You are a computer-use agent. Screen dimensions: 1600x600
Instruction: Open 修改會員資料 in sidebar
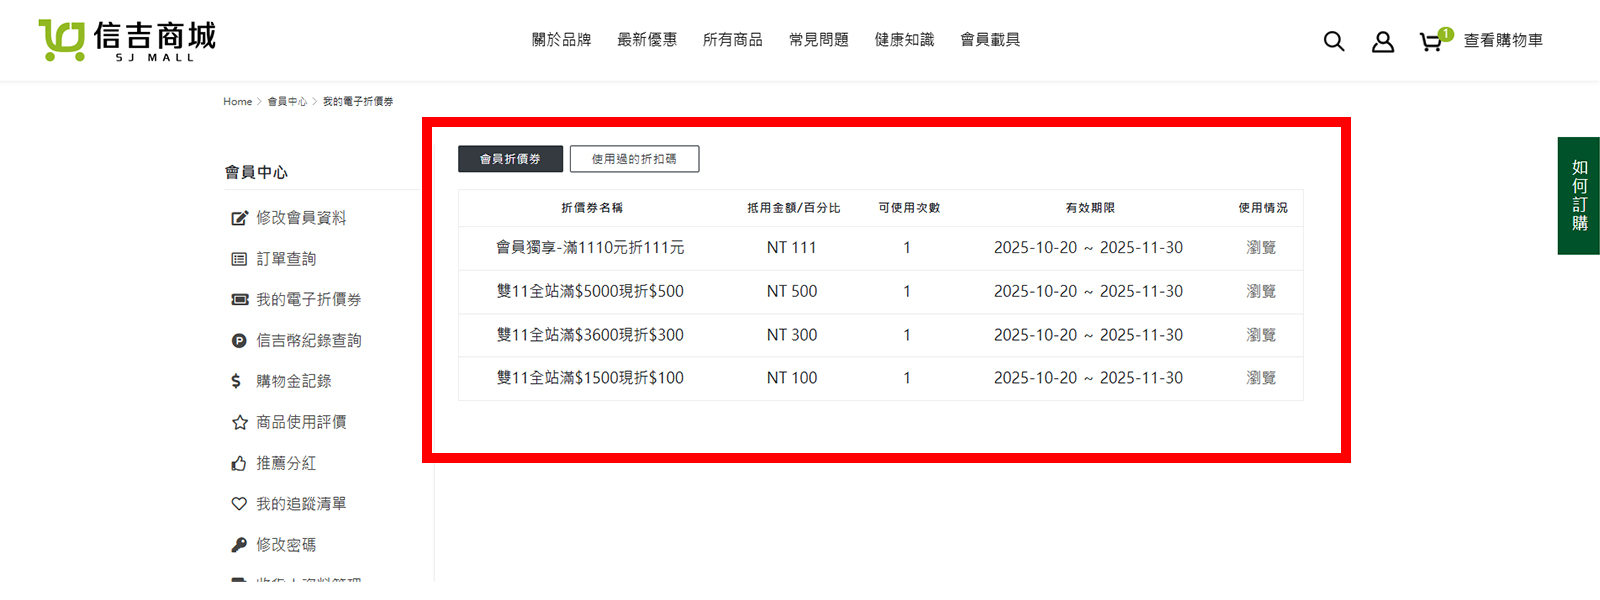(x=301, y=218)
